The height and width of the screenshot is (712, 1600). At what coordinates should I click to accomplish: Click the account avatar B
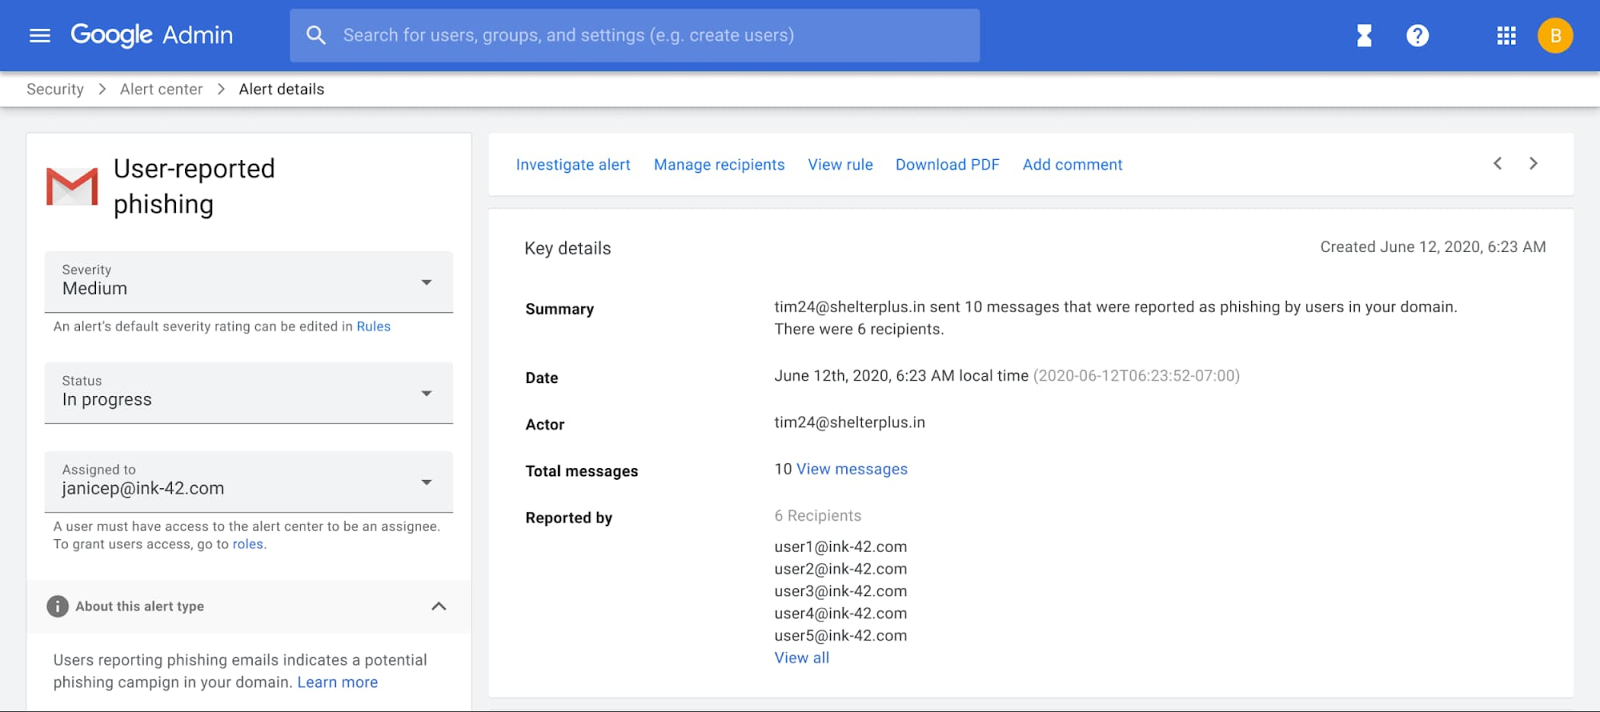[x=1555, y=36]
